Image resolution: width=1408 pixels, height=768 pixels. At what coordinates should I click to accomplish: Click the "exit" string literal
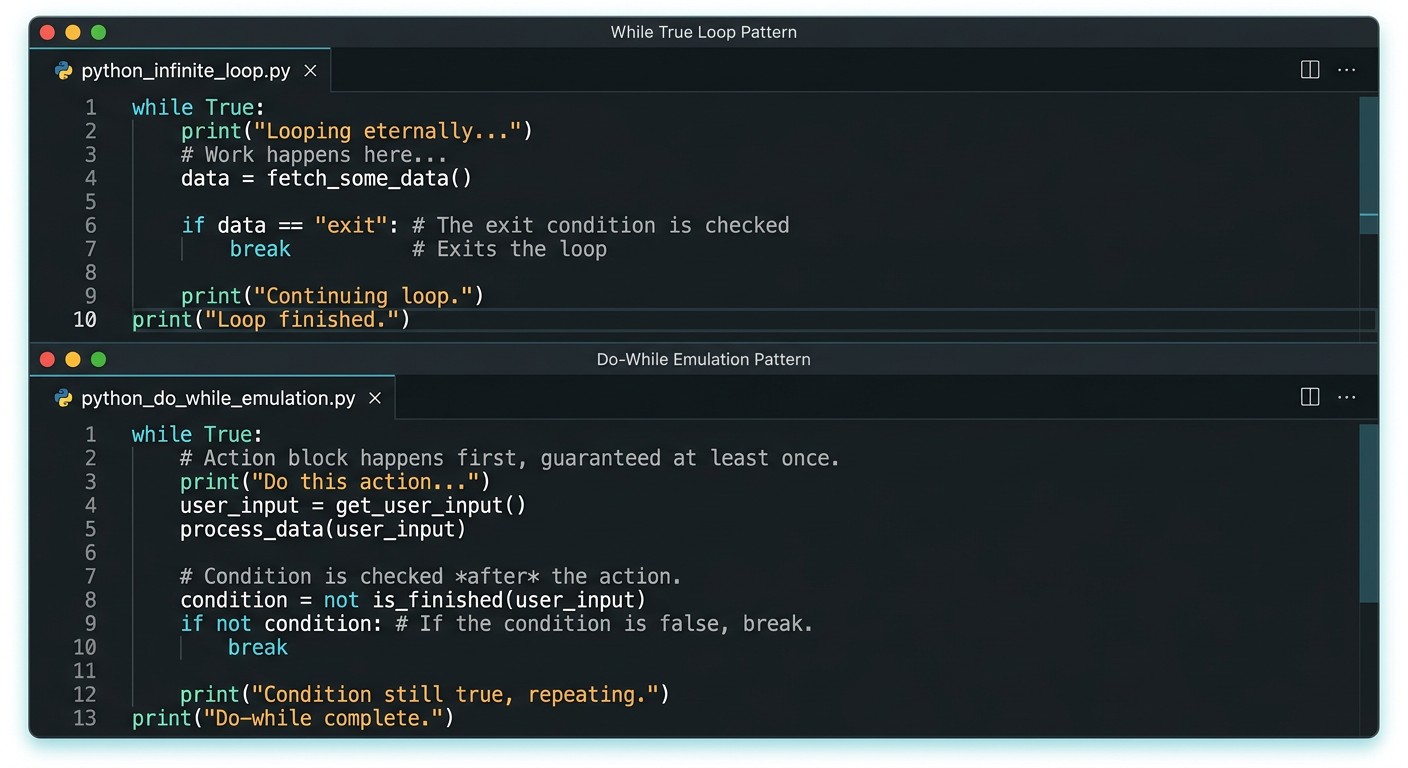[351, 226]
